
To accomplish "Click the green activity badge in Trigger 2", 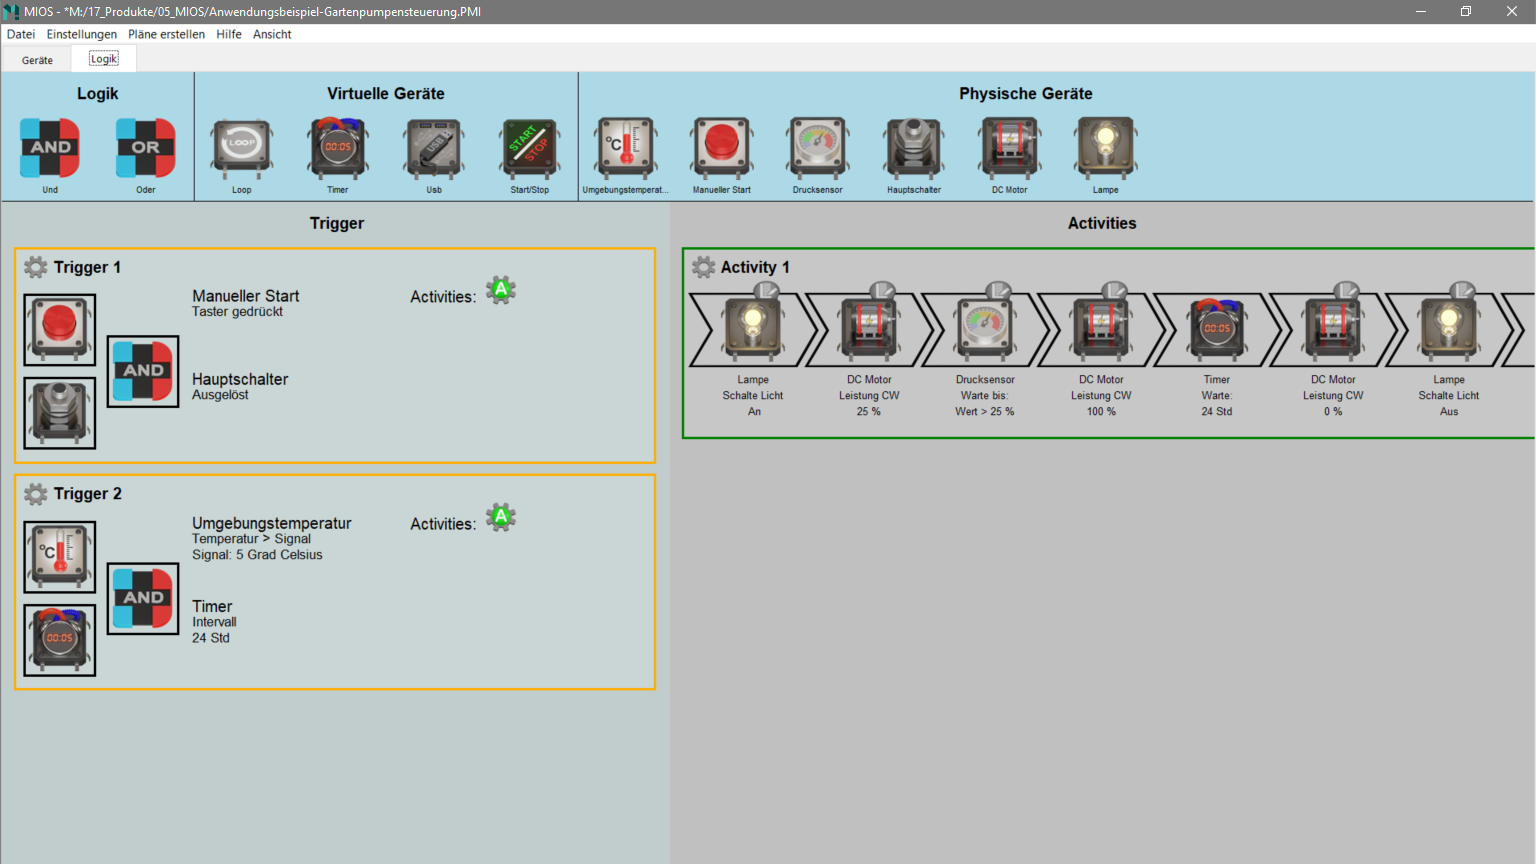I will 501,518.
